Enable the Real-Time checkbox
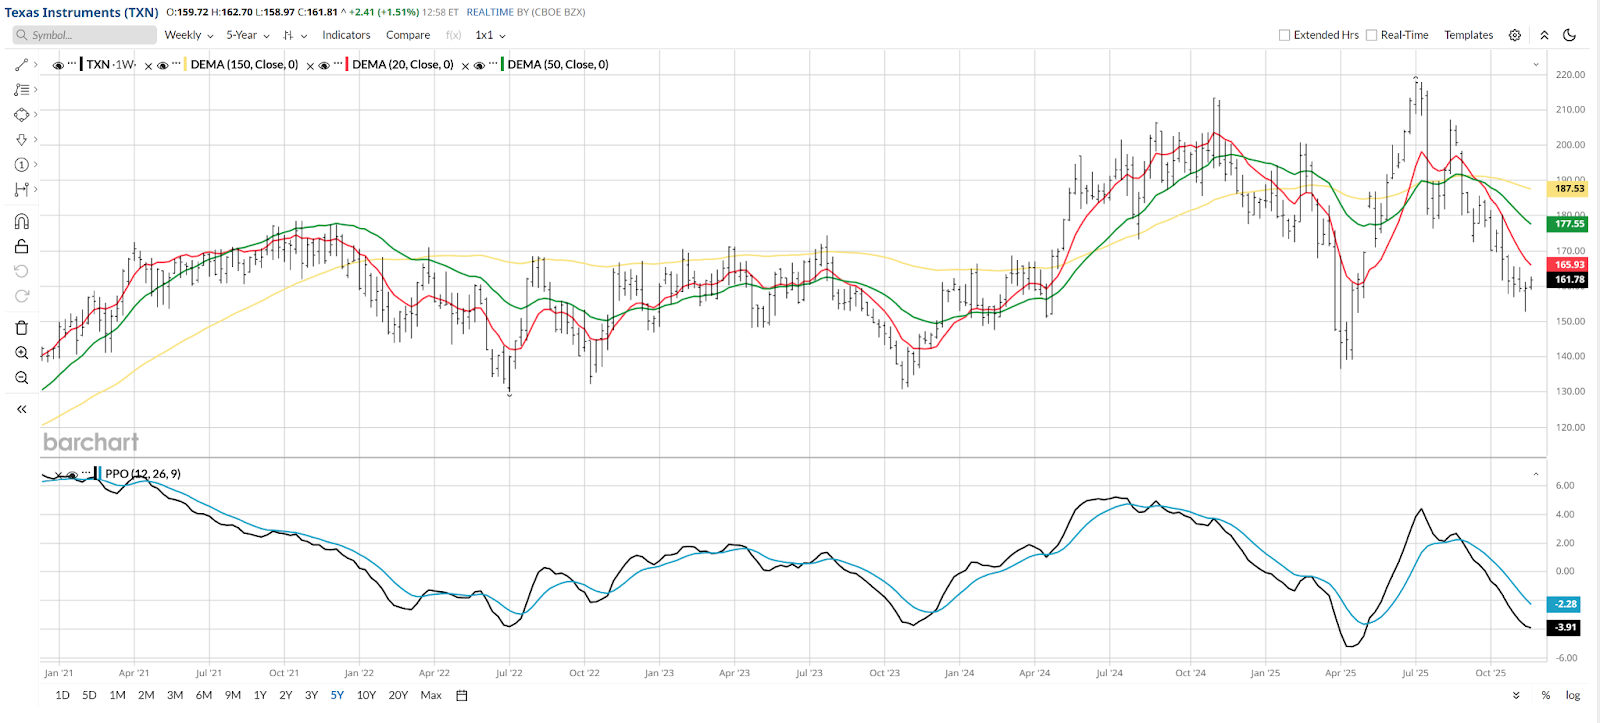The height and width of the screenshot is (723, 1600). tap(1372, 35)
